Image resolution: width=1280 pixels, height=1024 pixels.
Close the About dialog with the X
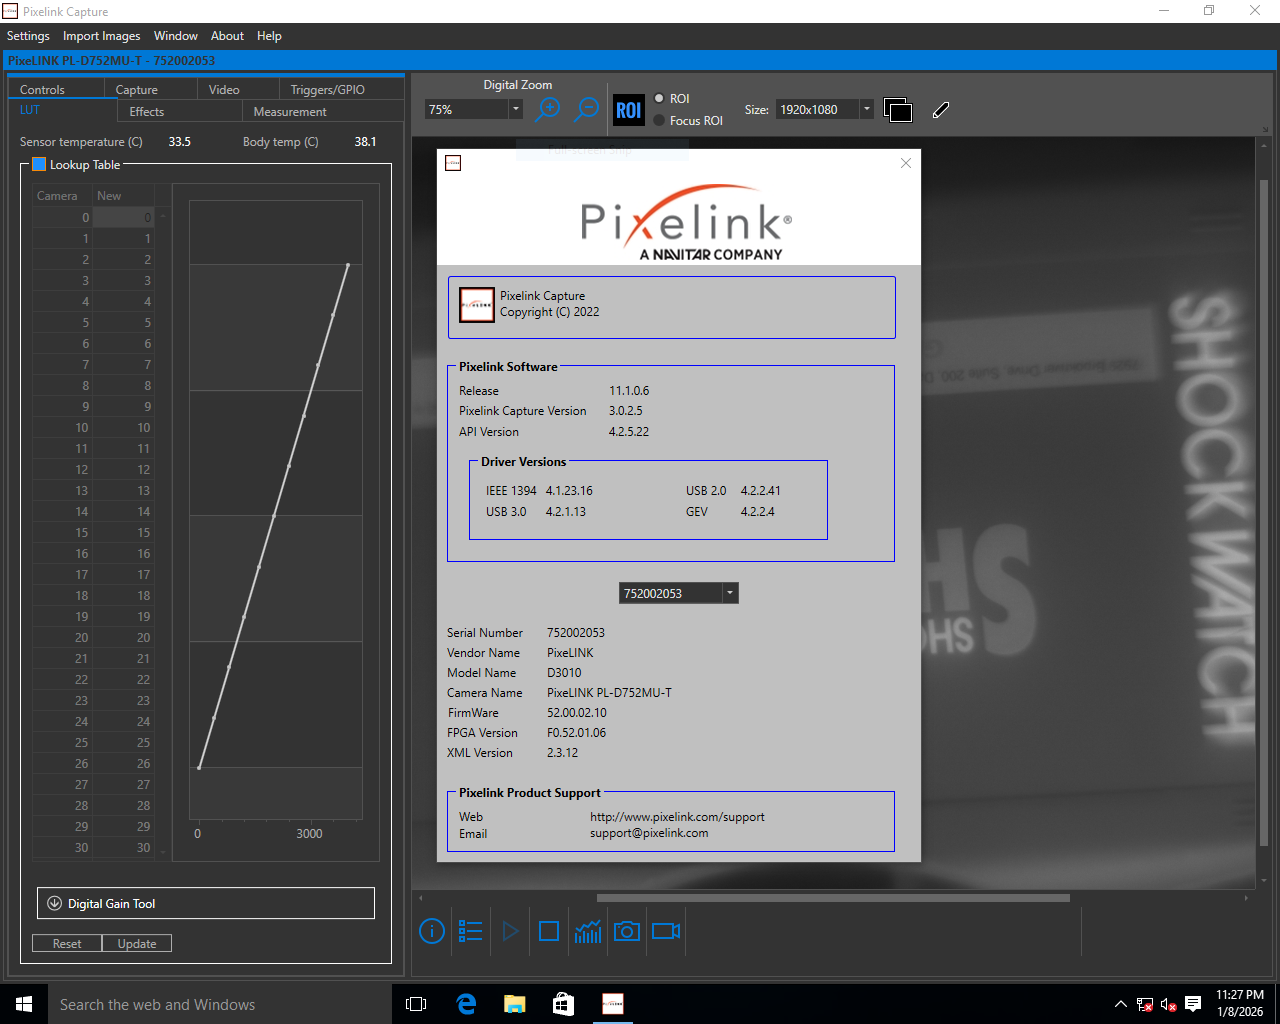coord(906,163)
